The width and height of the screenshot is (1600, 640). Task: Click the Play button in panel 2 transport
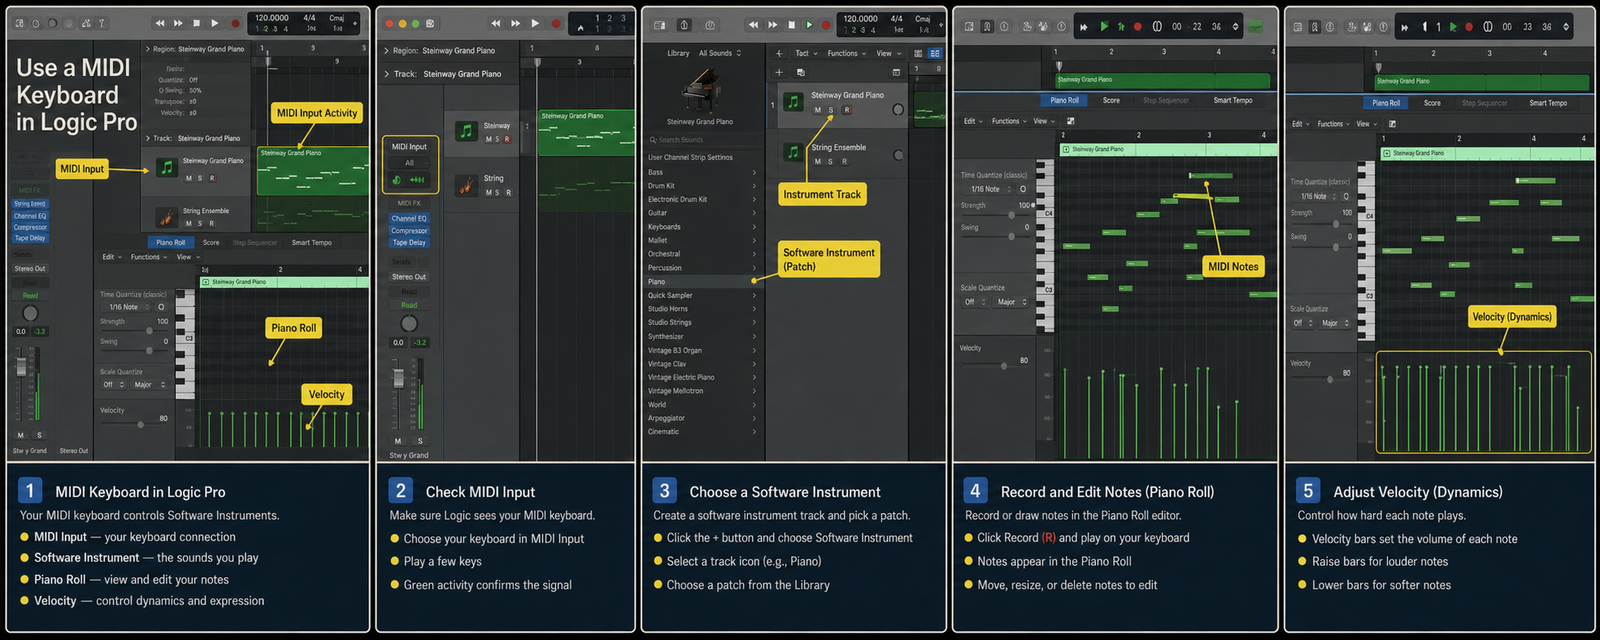coord(535,23)
